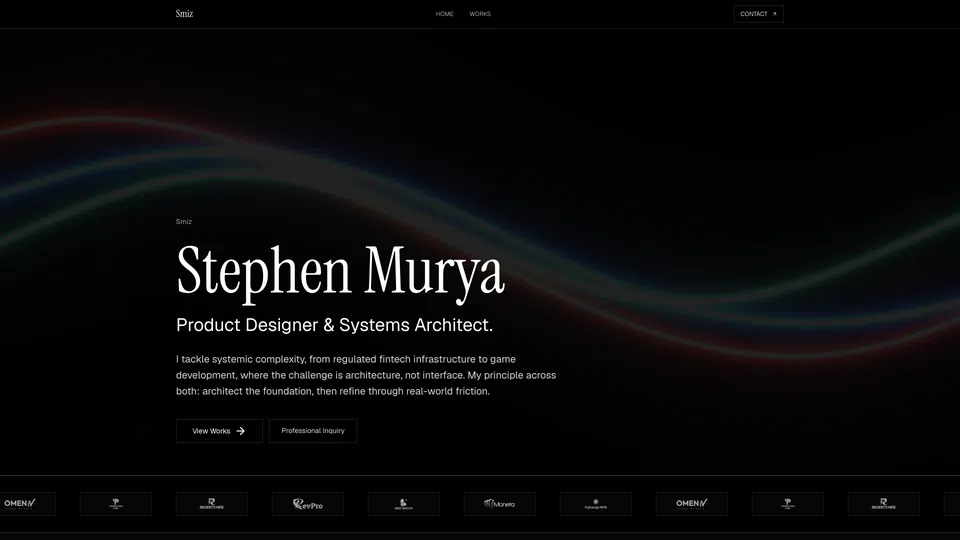Image resolution: width=960 pixels, height=540 pixels.
Task: Select the Moneta logo tile
Action: [x=500, y=504]
